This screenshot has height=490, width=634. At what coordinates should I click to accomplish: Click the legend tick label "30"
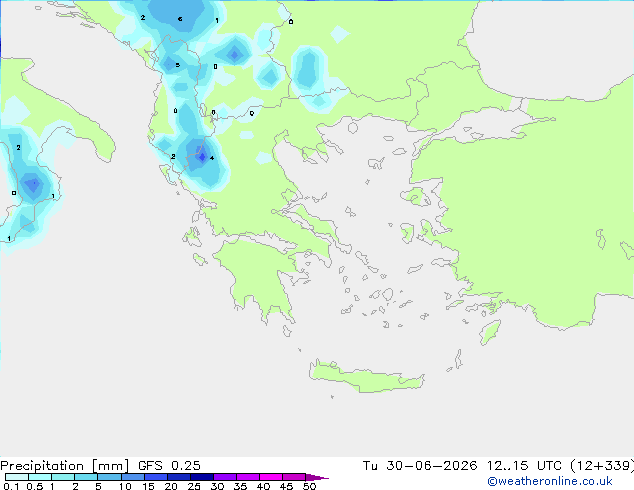(217, 486)
